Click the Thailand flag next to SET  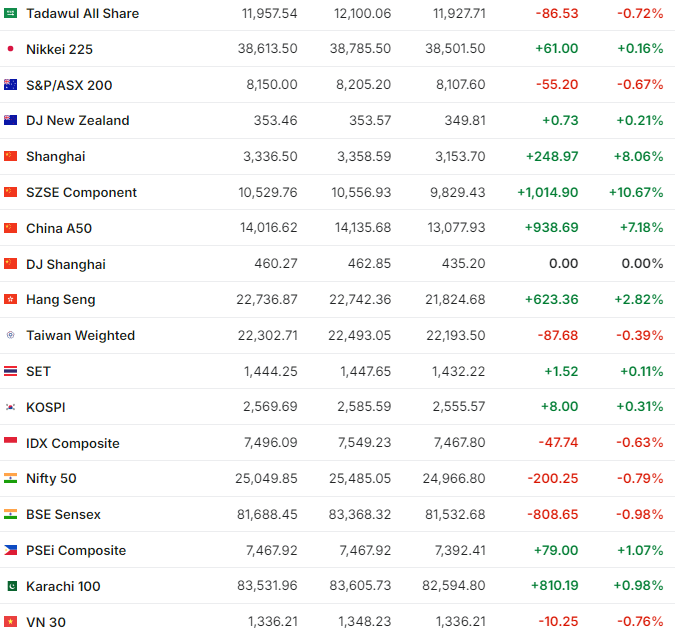coord(10,371)
